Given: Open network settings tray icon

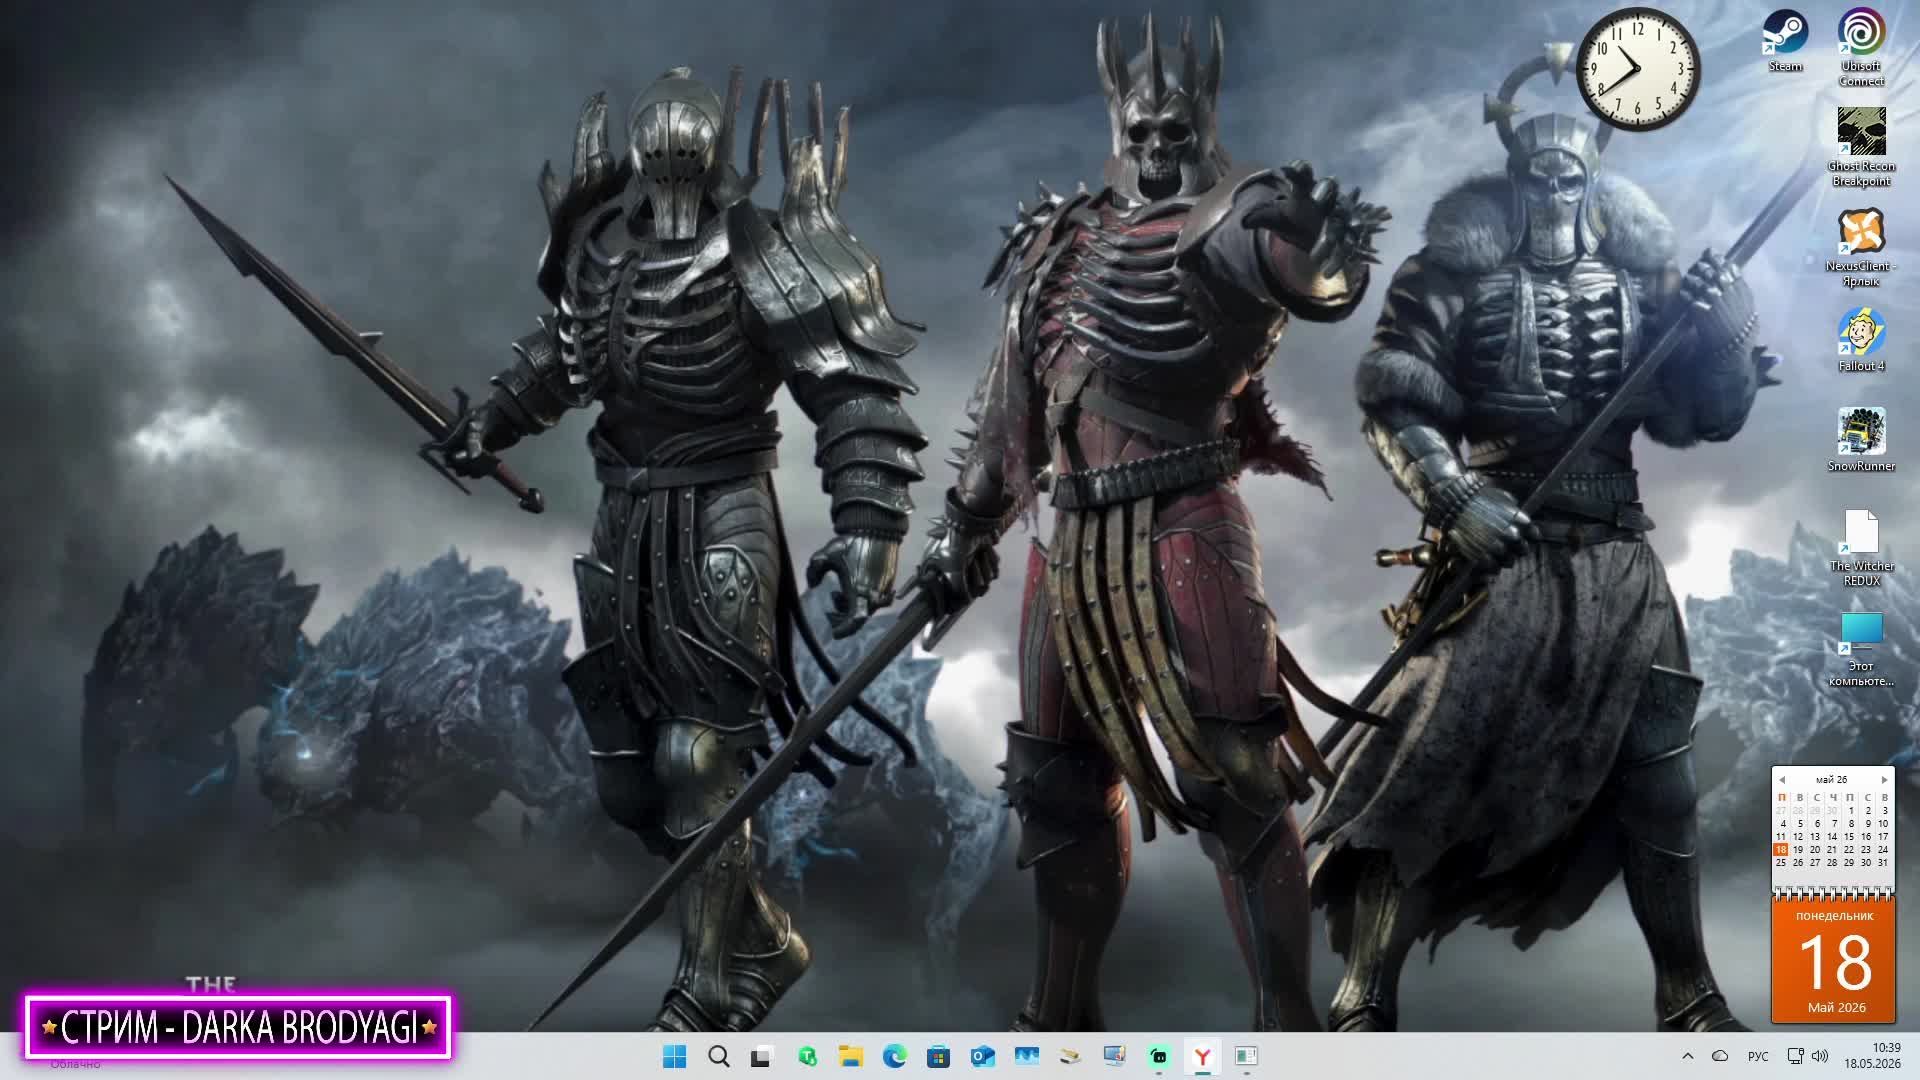Looking at the screenshot, I should (x=1795, y=1056).
